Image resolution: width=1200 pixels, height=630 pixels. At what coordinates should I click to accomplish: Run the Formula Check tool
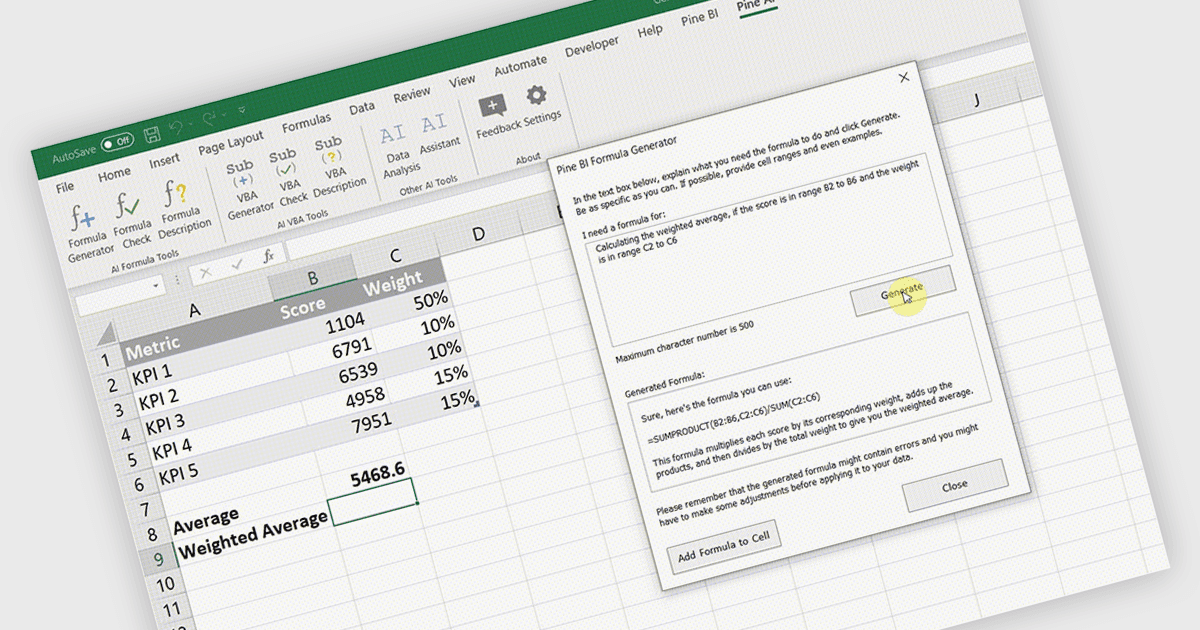132,219
